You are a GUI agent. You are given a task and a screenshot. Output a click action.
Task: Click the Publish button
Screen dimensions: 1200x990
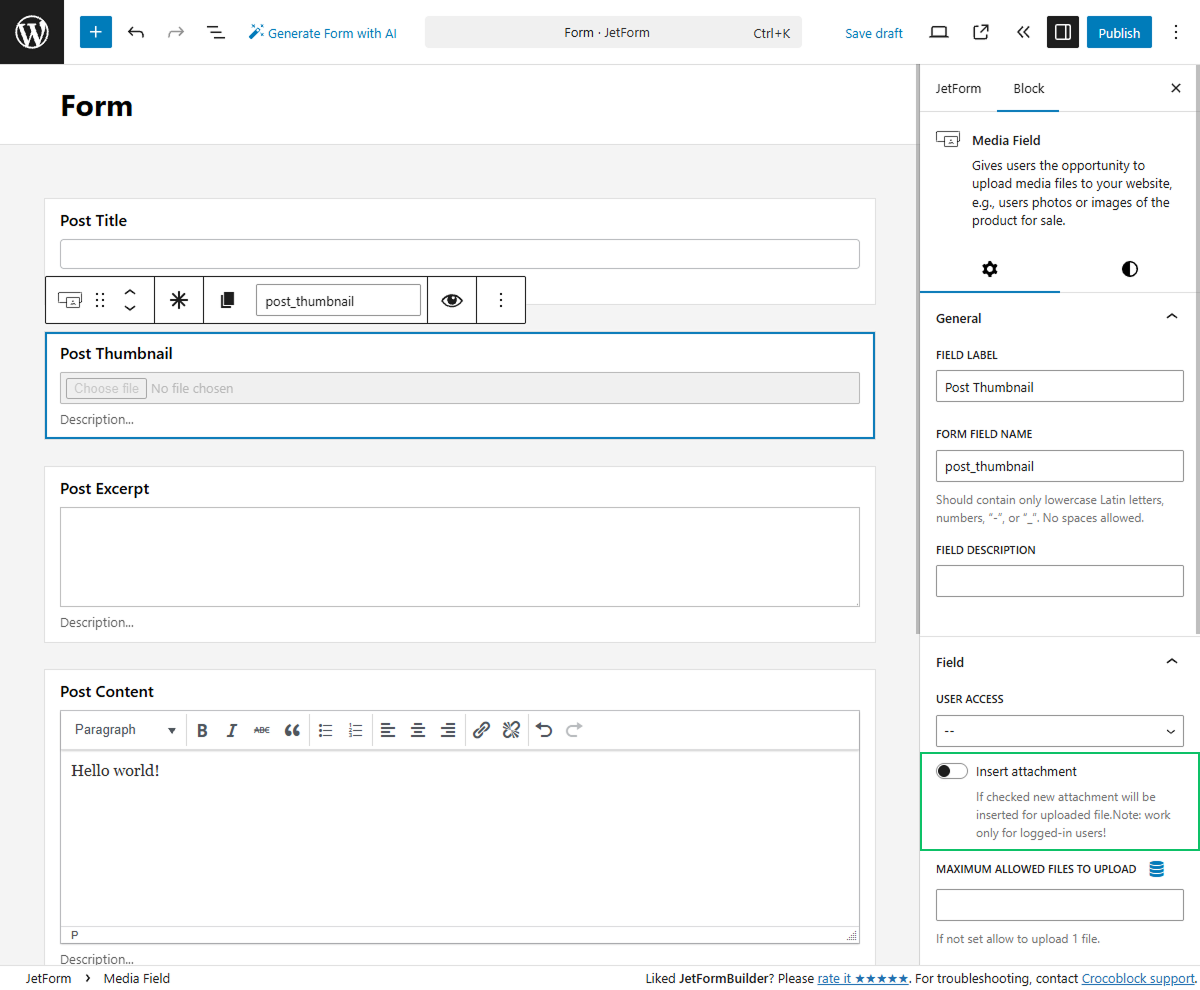coord(1119,32)
